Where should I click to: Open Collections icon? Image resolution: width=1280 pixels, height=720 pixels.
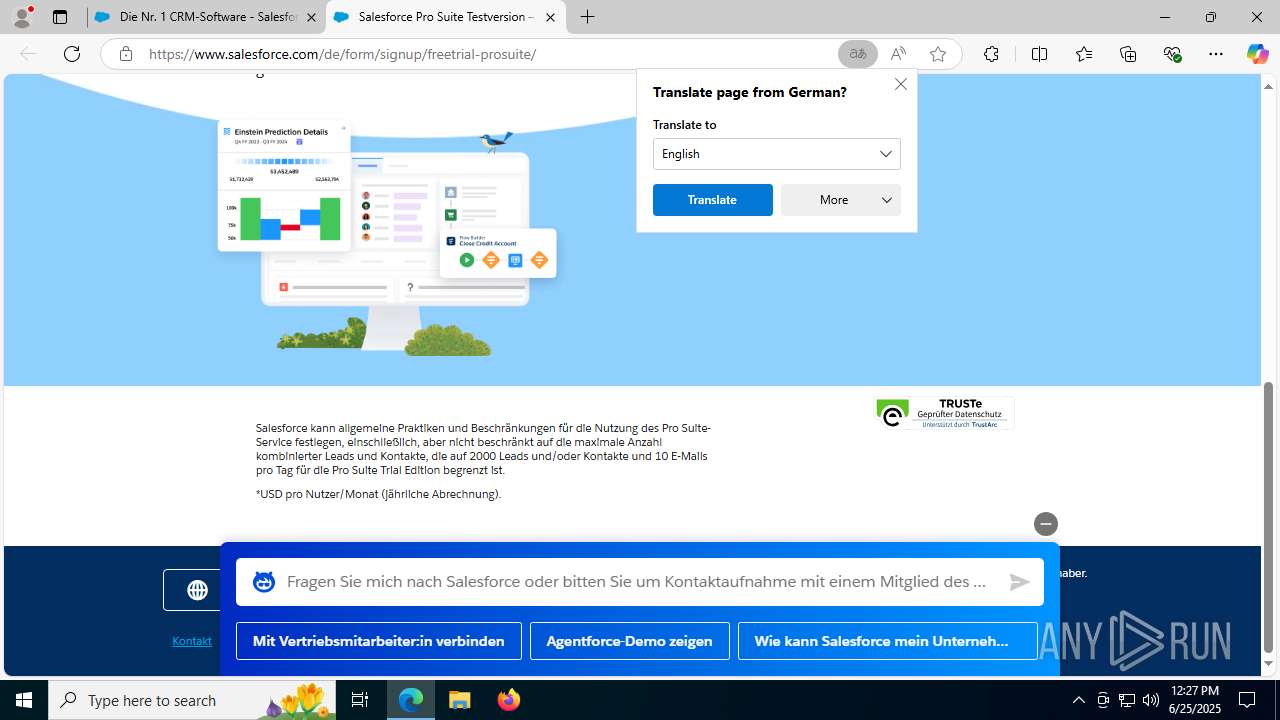pos(1128,54)
